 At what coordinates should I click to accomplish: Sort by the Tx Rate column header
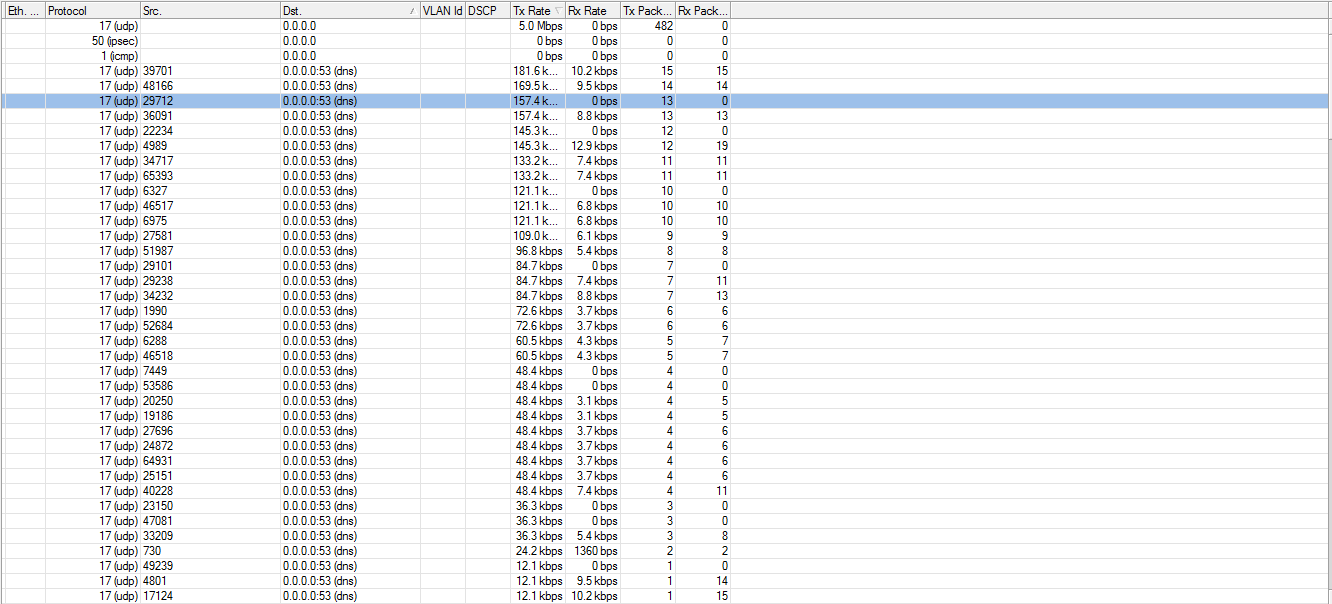click(x=537, y=11)
